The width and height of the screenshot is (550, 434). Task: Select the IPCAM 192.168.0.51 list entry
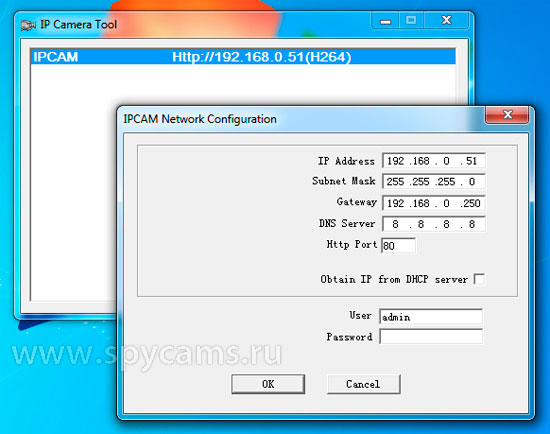(x=243, y=57)
